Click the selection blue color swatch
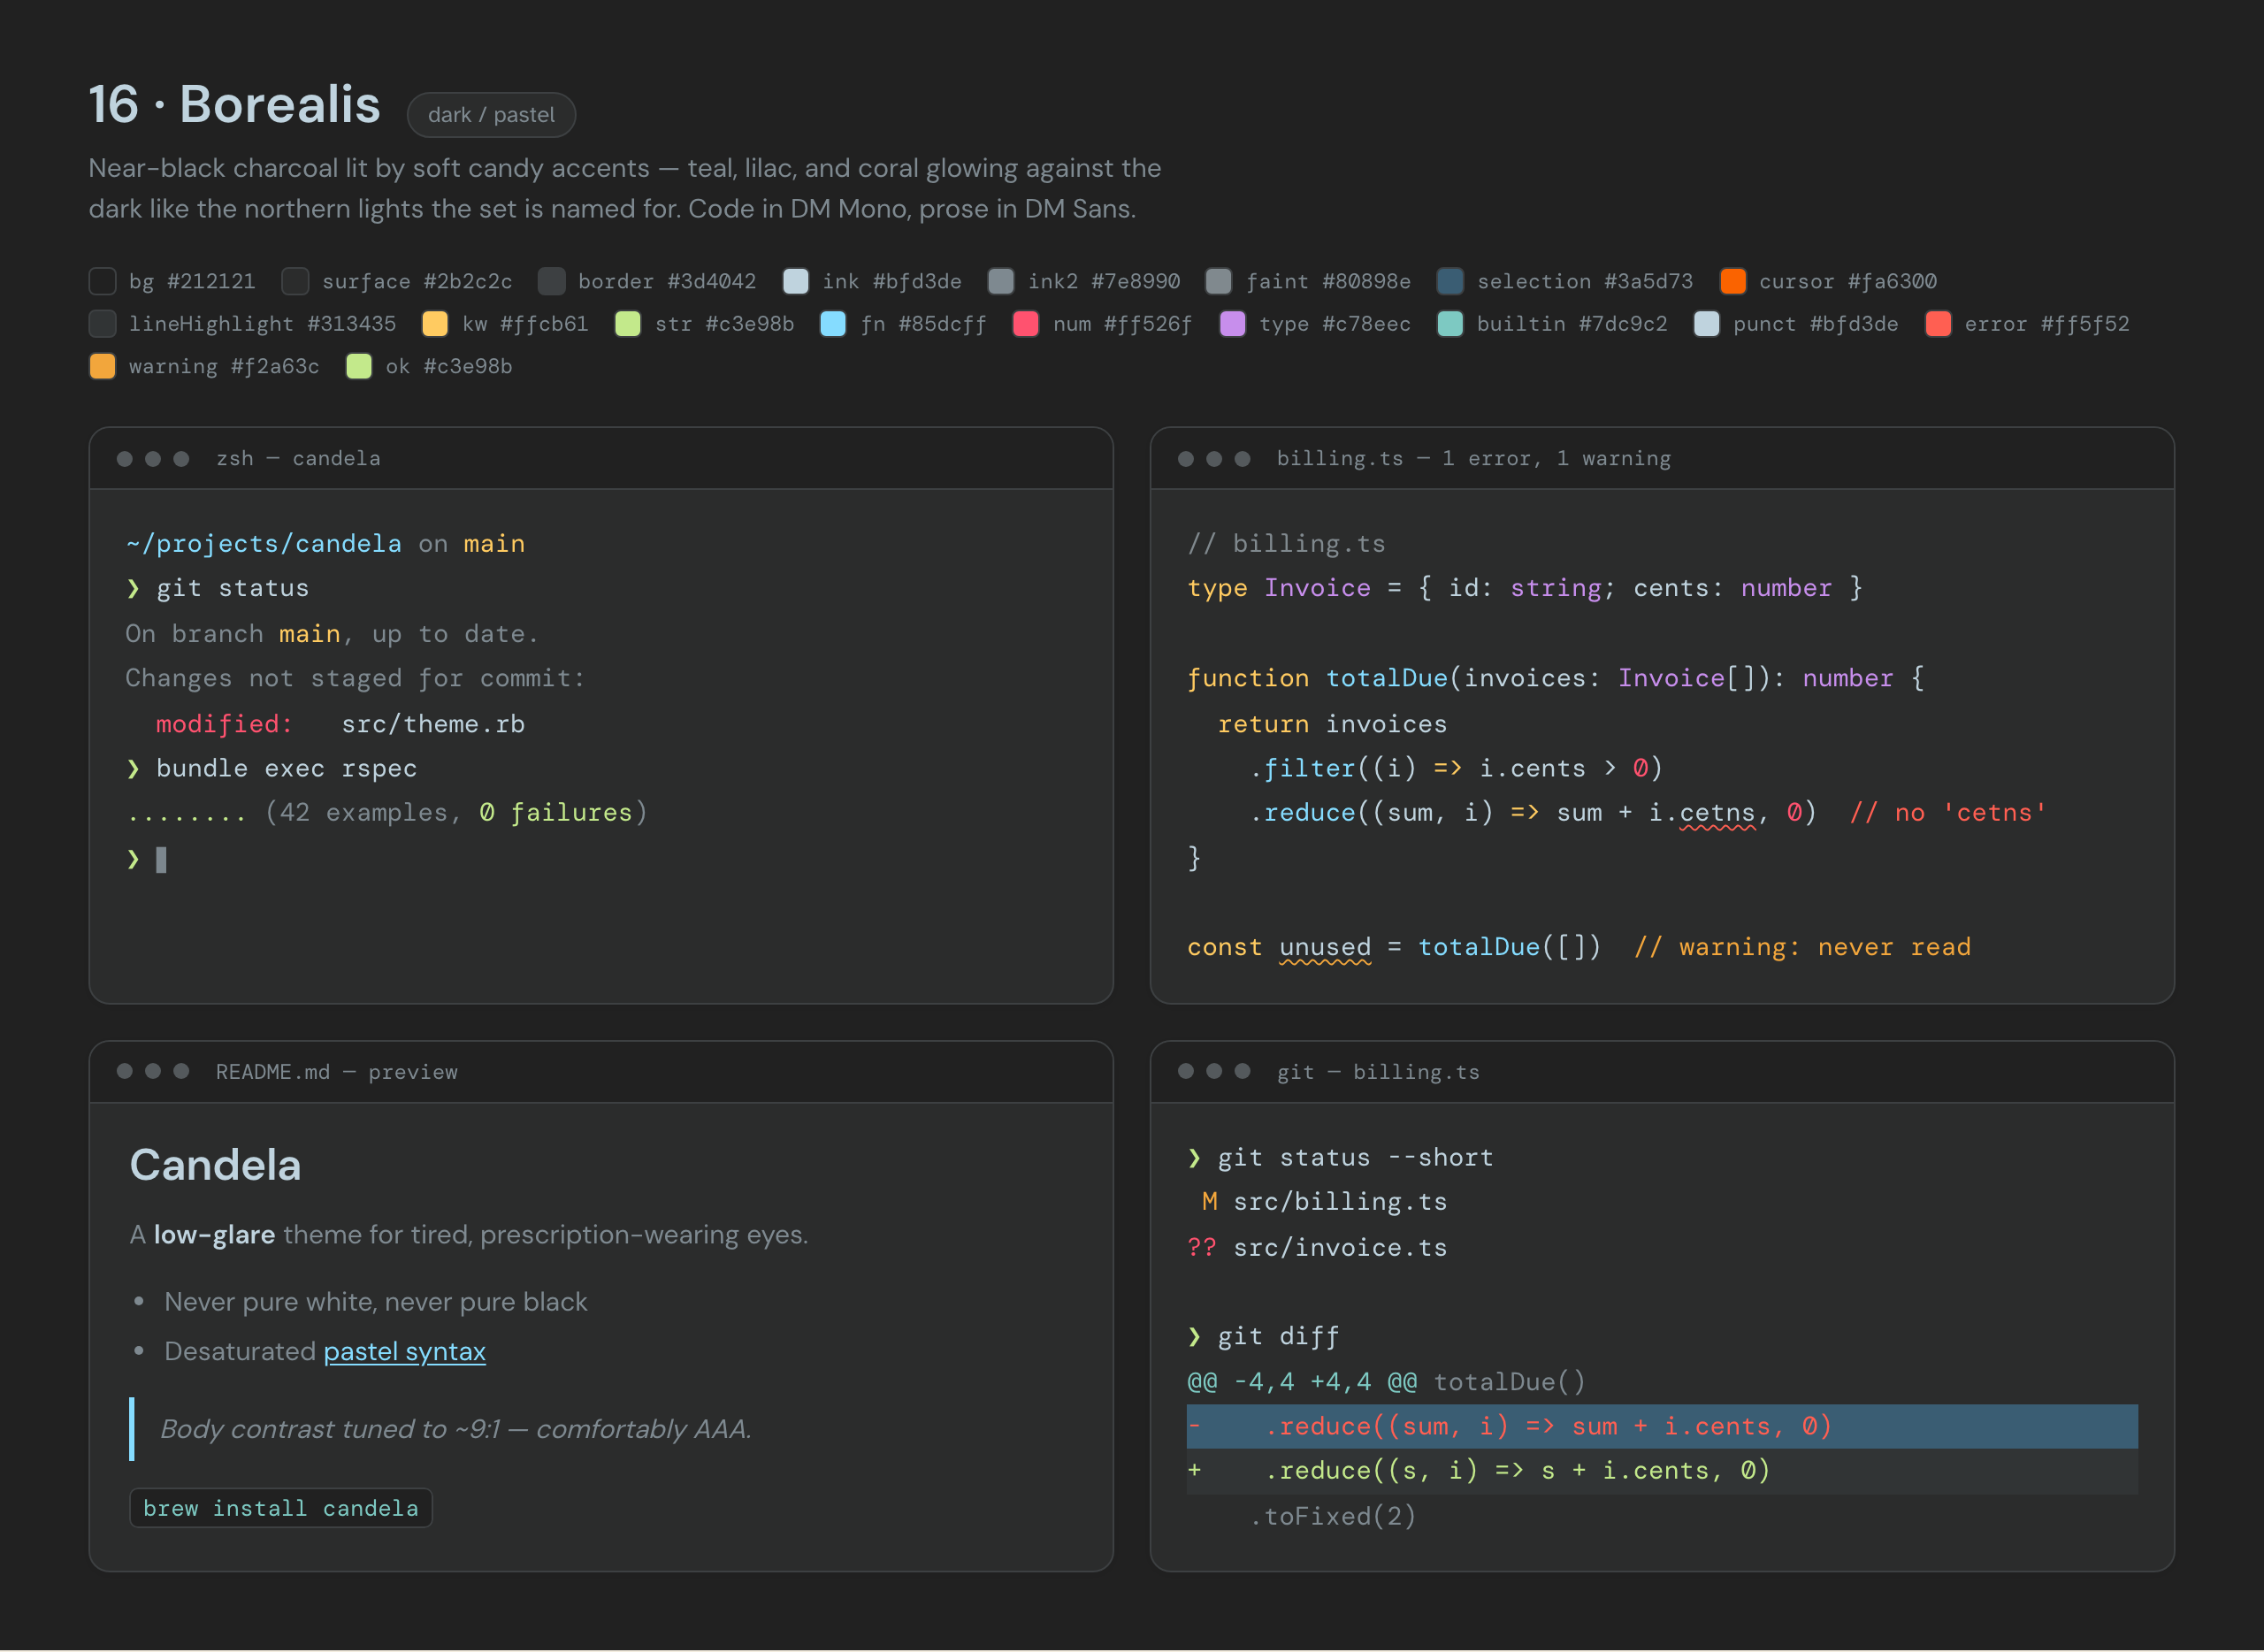This screenshot has height=1652, width=2264. 1450,281
